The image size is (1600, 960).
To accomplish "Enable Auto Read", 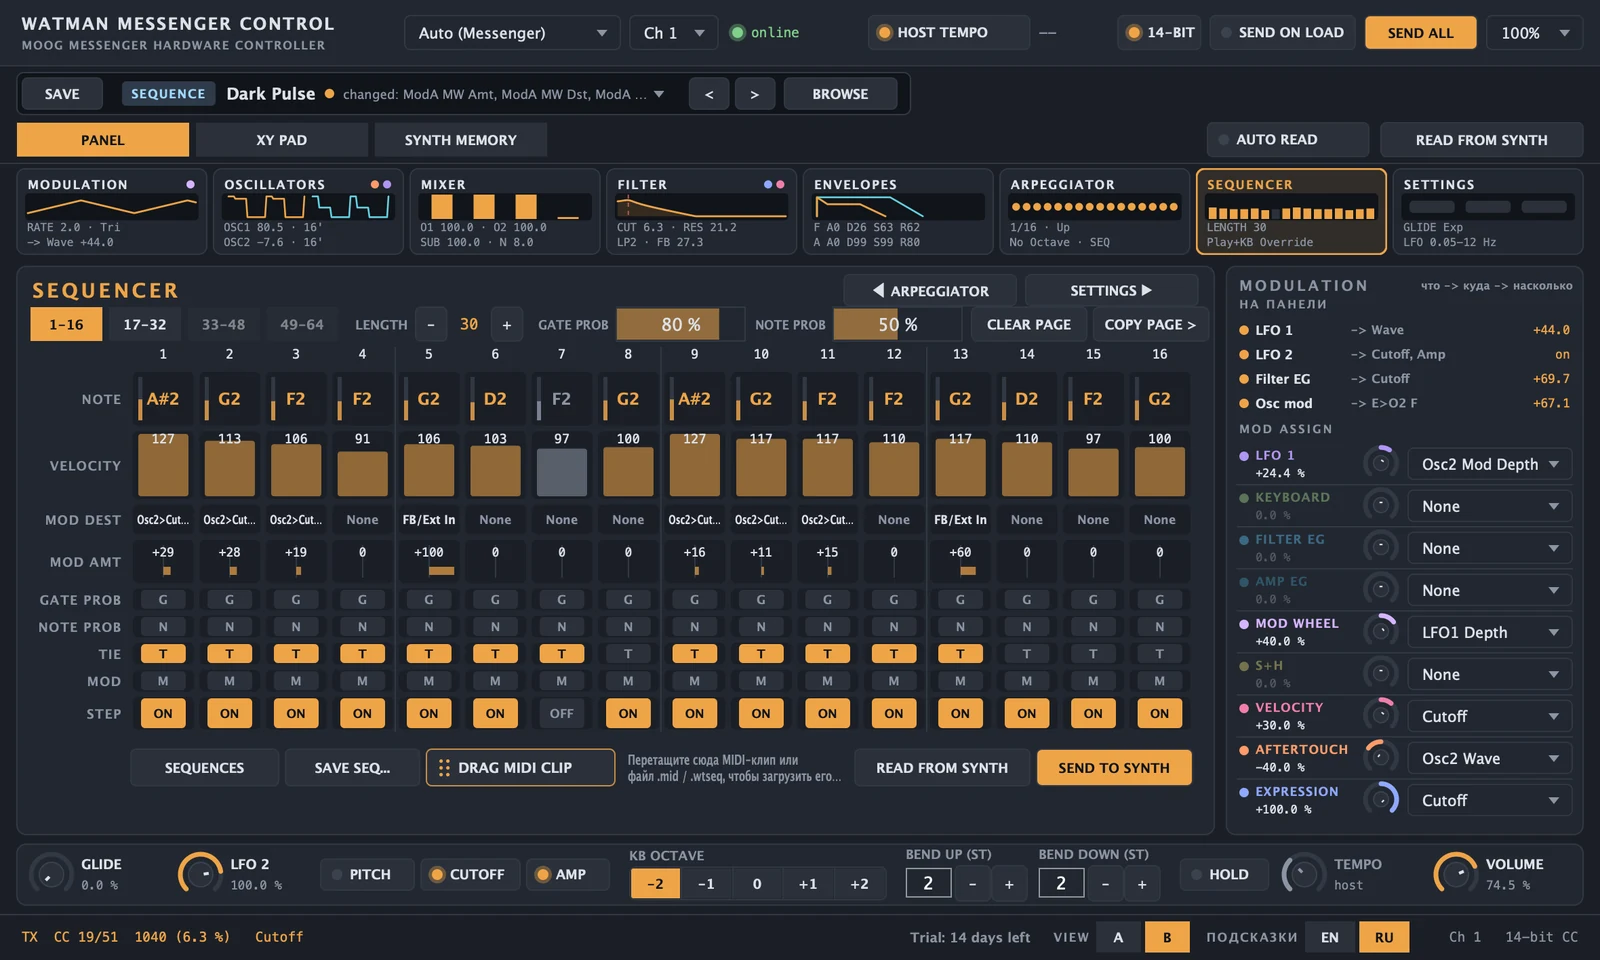I will pyautogui.click(x=1288, y=140).
